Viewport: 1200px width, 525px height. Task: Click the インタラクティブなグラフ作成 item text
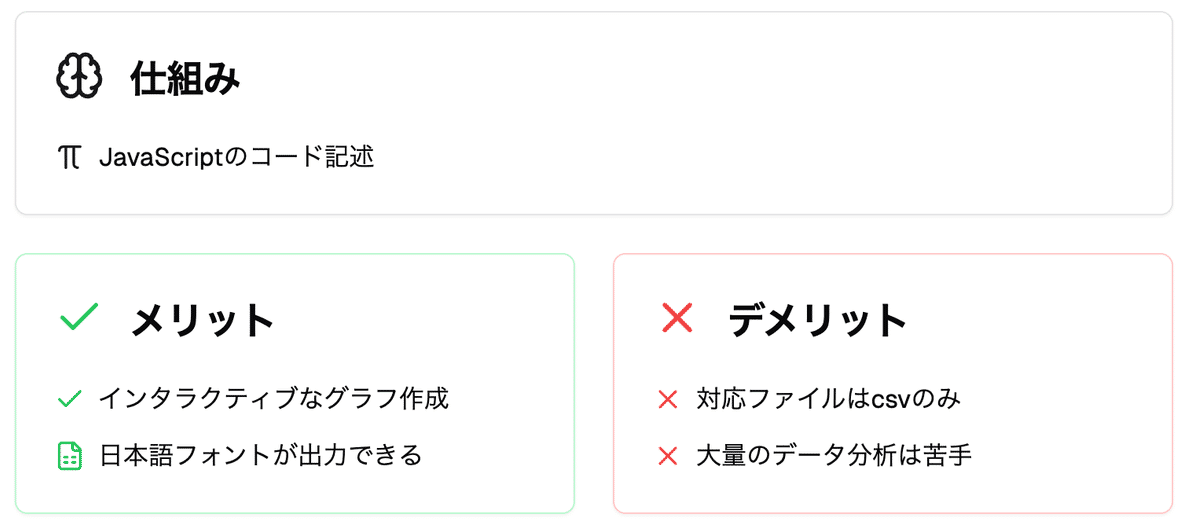[x=274, y=399]
